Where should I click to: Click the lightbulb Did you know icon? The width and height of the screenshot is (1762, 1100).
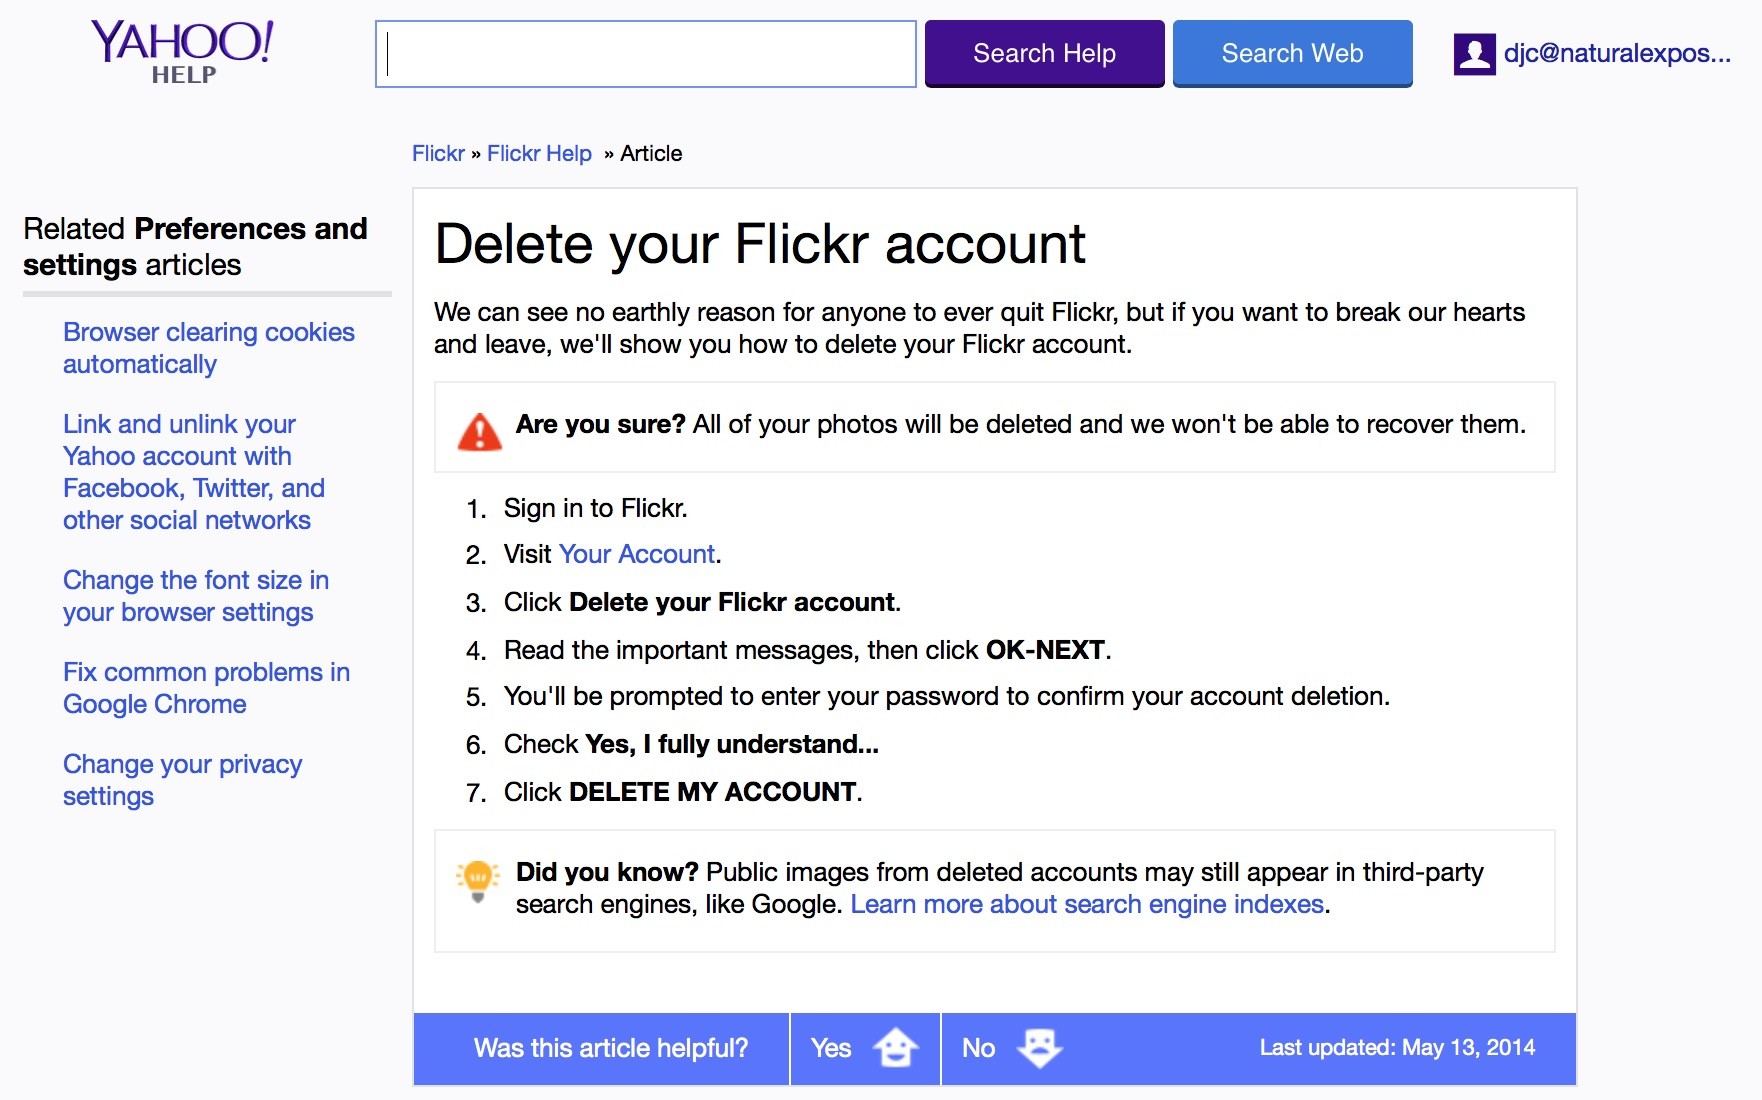[478, 881]
